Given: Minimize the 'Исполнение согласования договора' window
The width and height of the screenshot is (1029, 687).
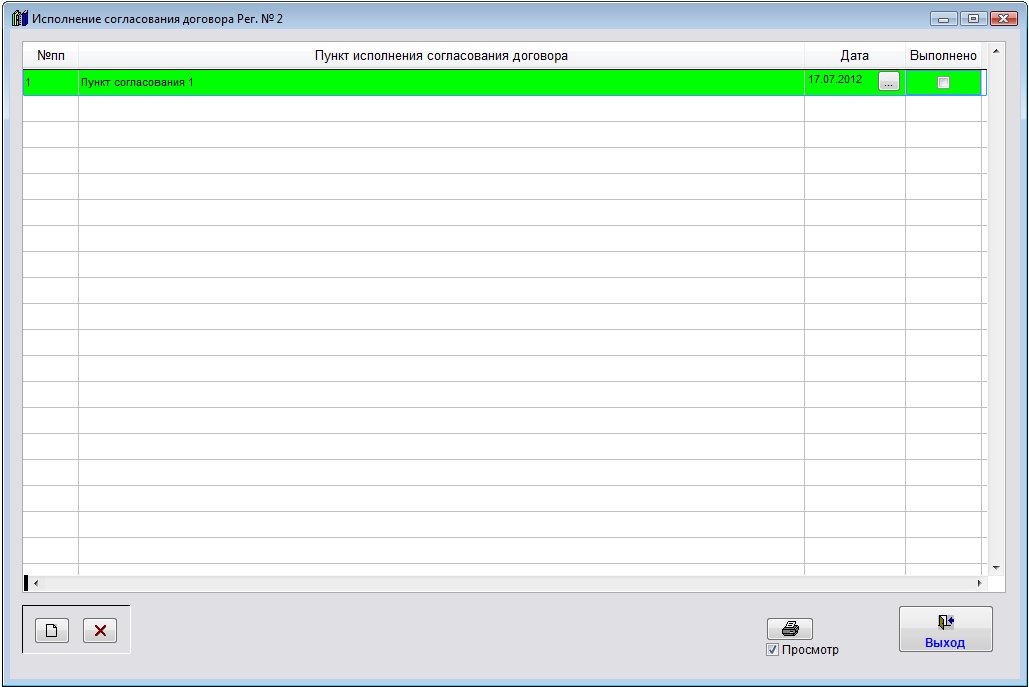Looking at the screenshot, I should coord(943,19).
